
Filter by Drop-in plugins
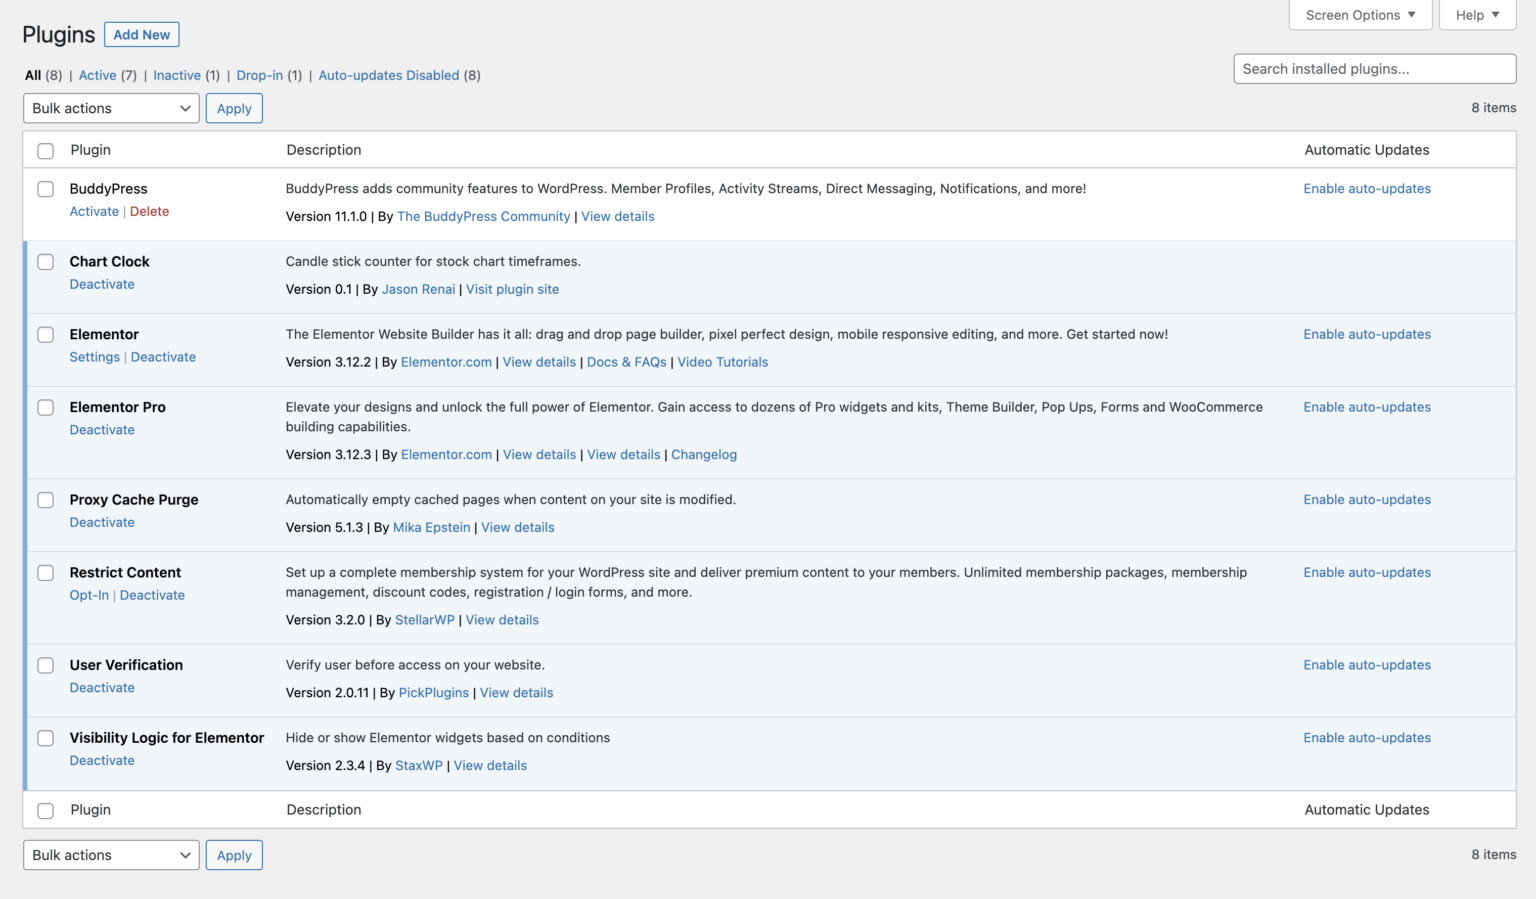point(260,75)
